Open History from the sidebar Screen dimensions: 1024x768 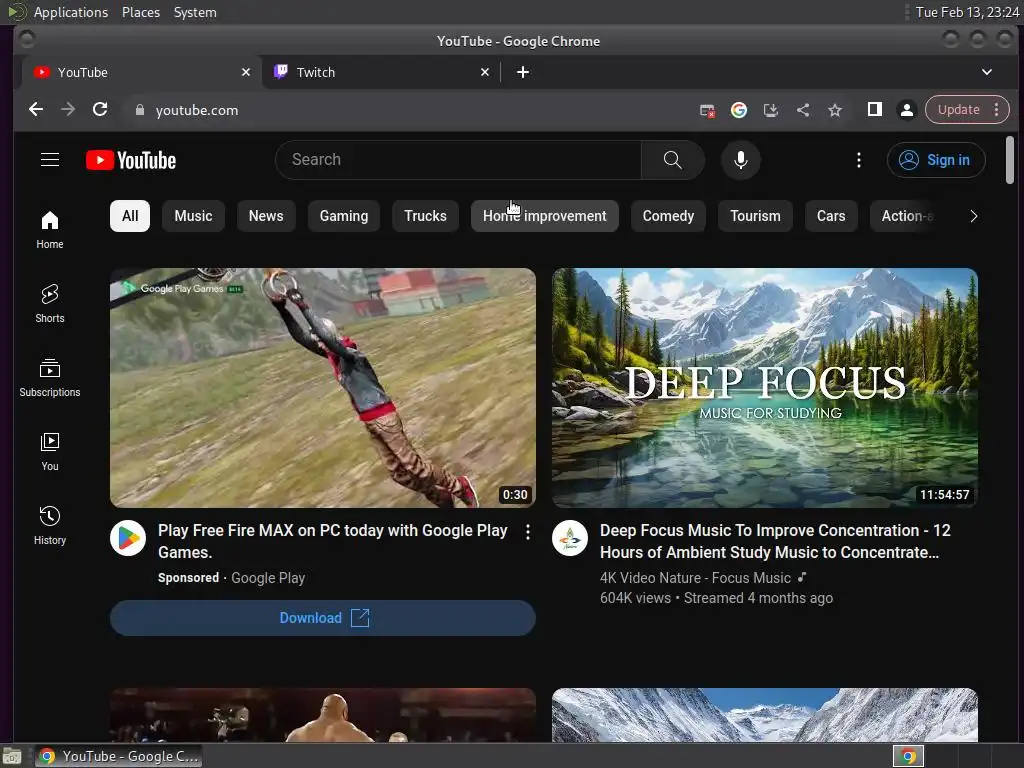50,525
